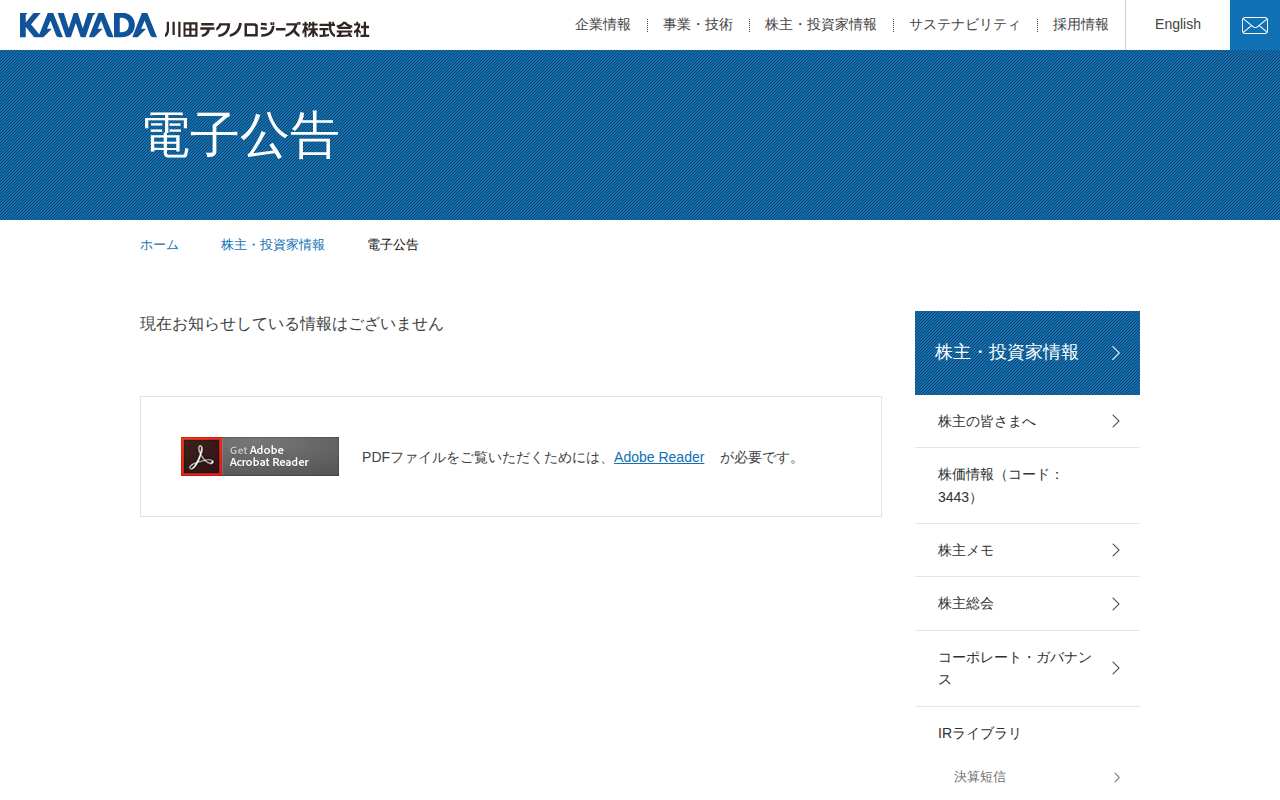Click the 電子公告 page title

tap(241, 135)
